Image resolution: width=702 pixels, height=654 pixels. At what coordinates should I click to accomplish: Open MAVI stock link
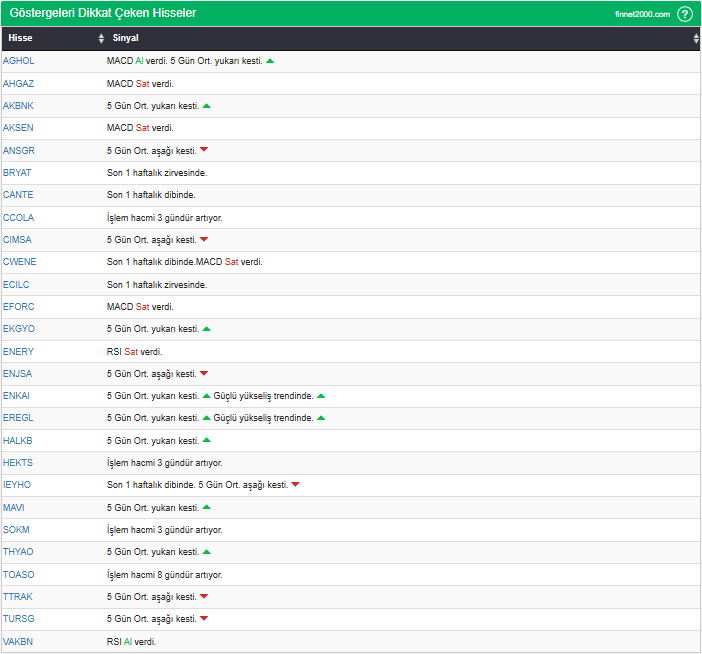[13, 508]
